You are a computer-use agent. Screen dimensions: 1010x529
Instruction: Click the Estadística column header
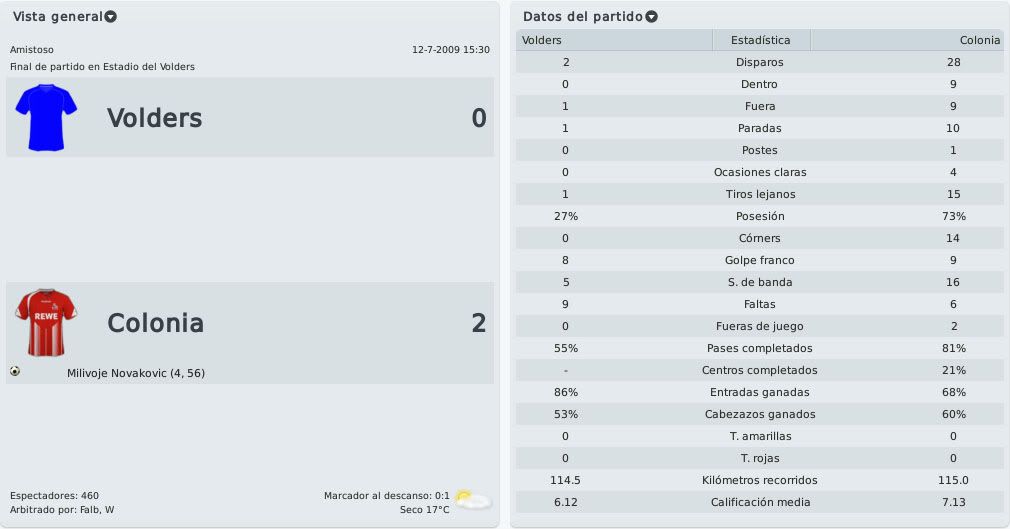coord(761,40)
